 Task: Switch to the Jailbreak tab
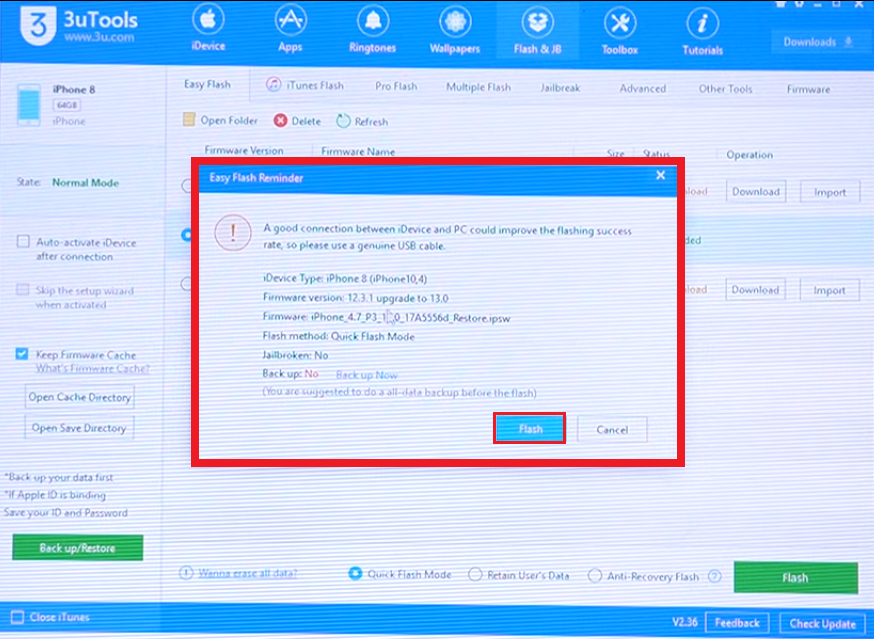[560, 88]
